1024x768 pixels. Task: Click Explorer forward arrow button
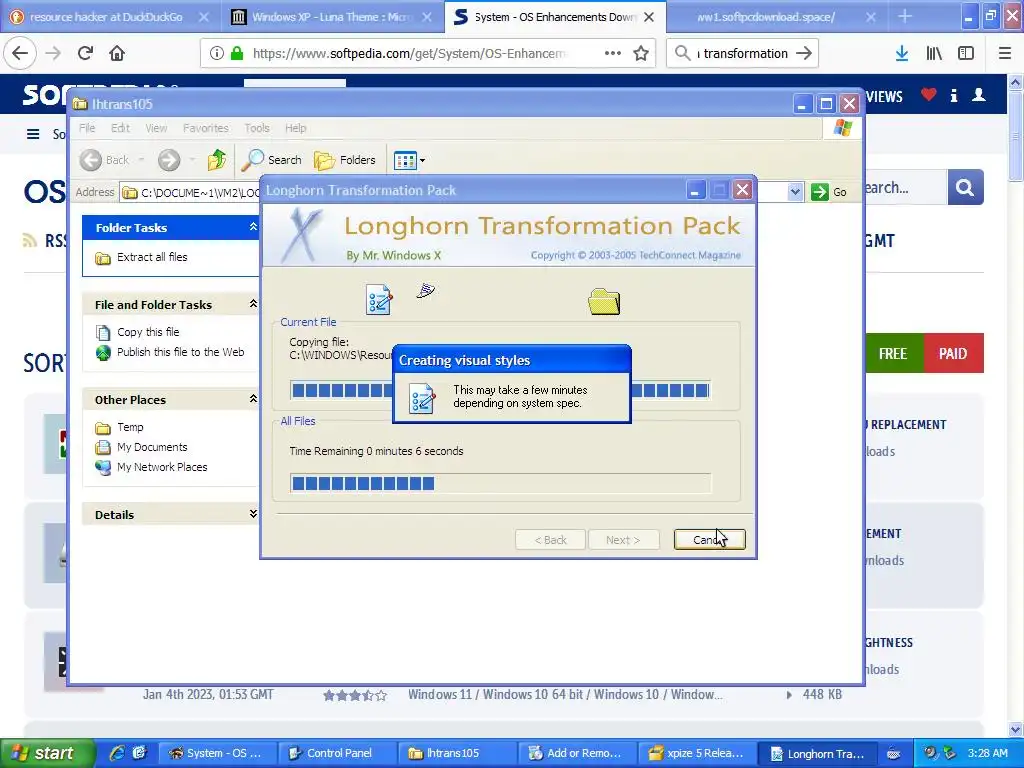point(169,160)
